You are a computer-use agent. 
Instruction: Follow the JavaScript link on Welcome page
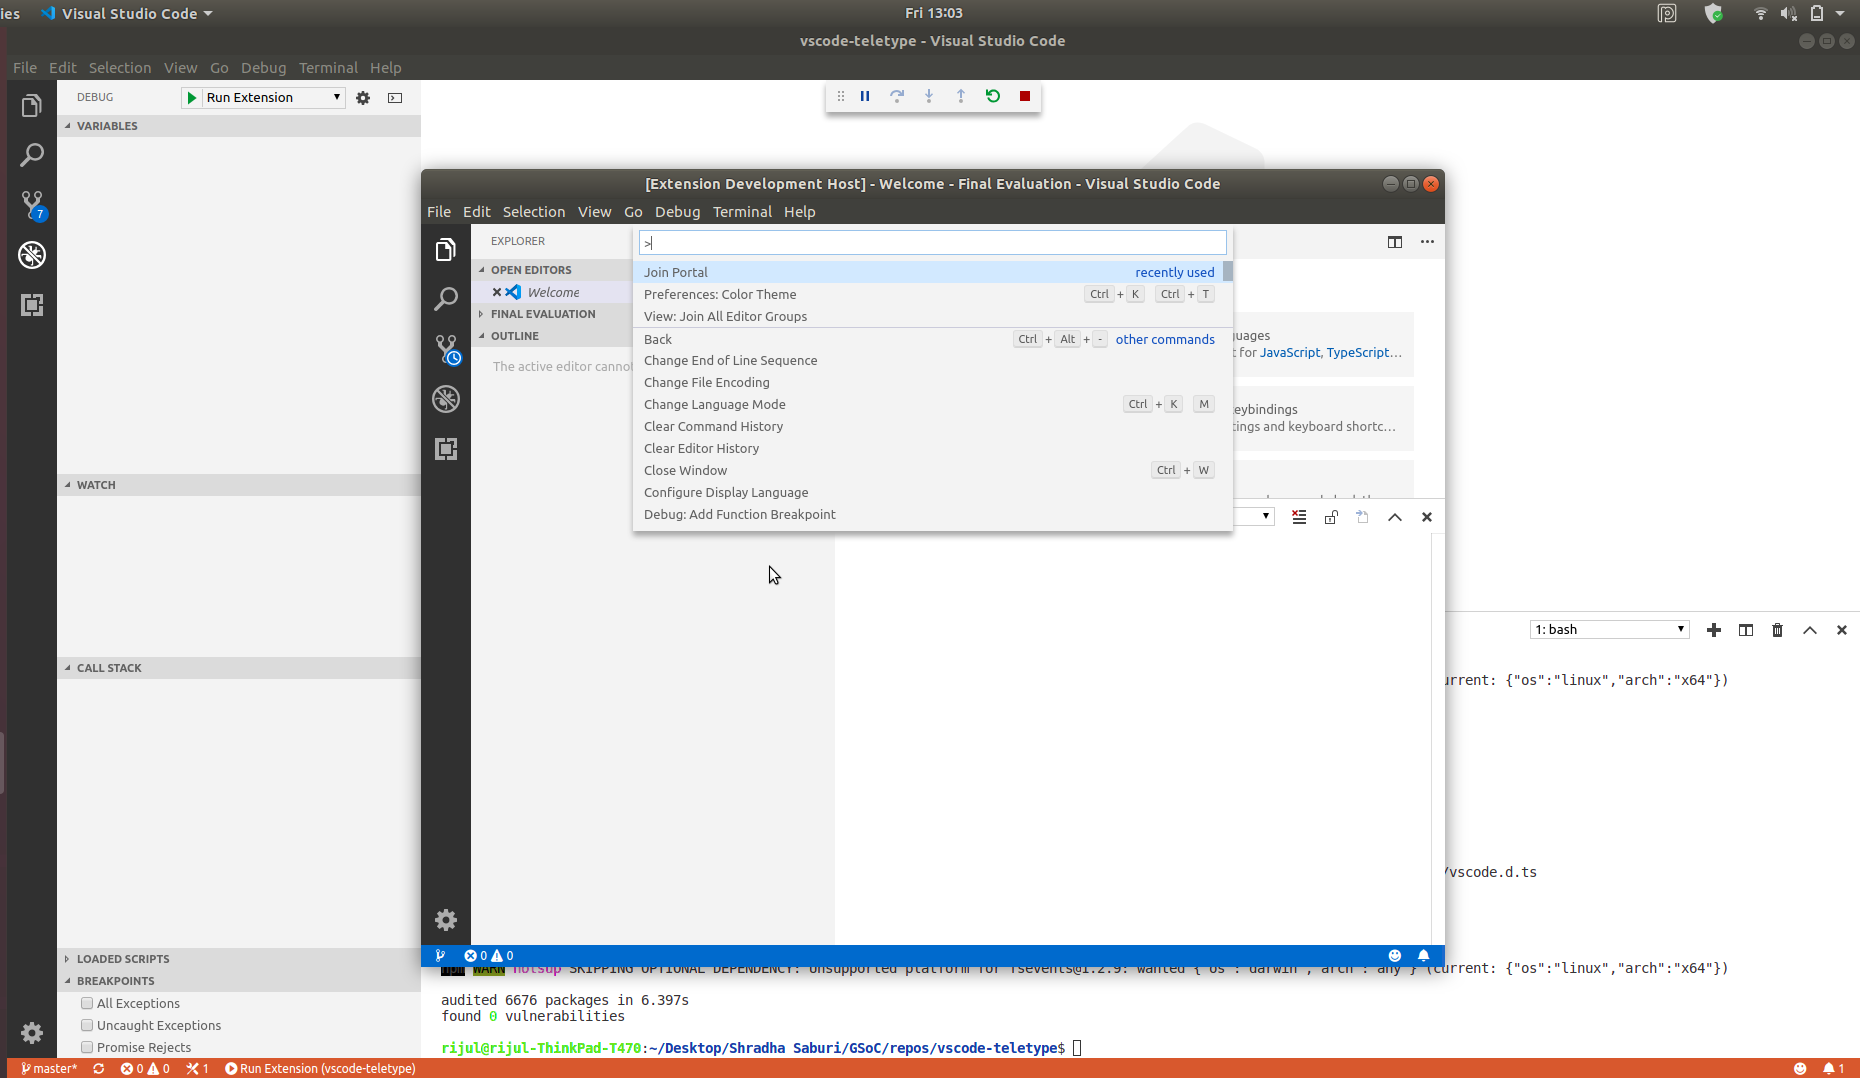coord(1290,352)
